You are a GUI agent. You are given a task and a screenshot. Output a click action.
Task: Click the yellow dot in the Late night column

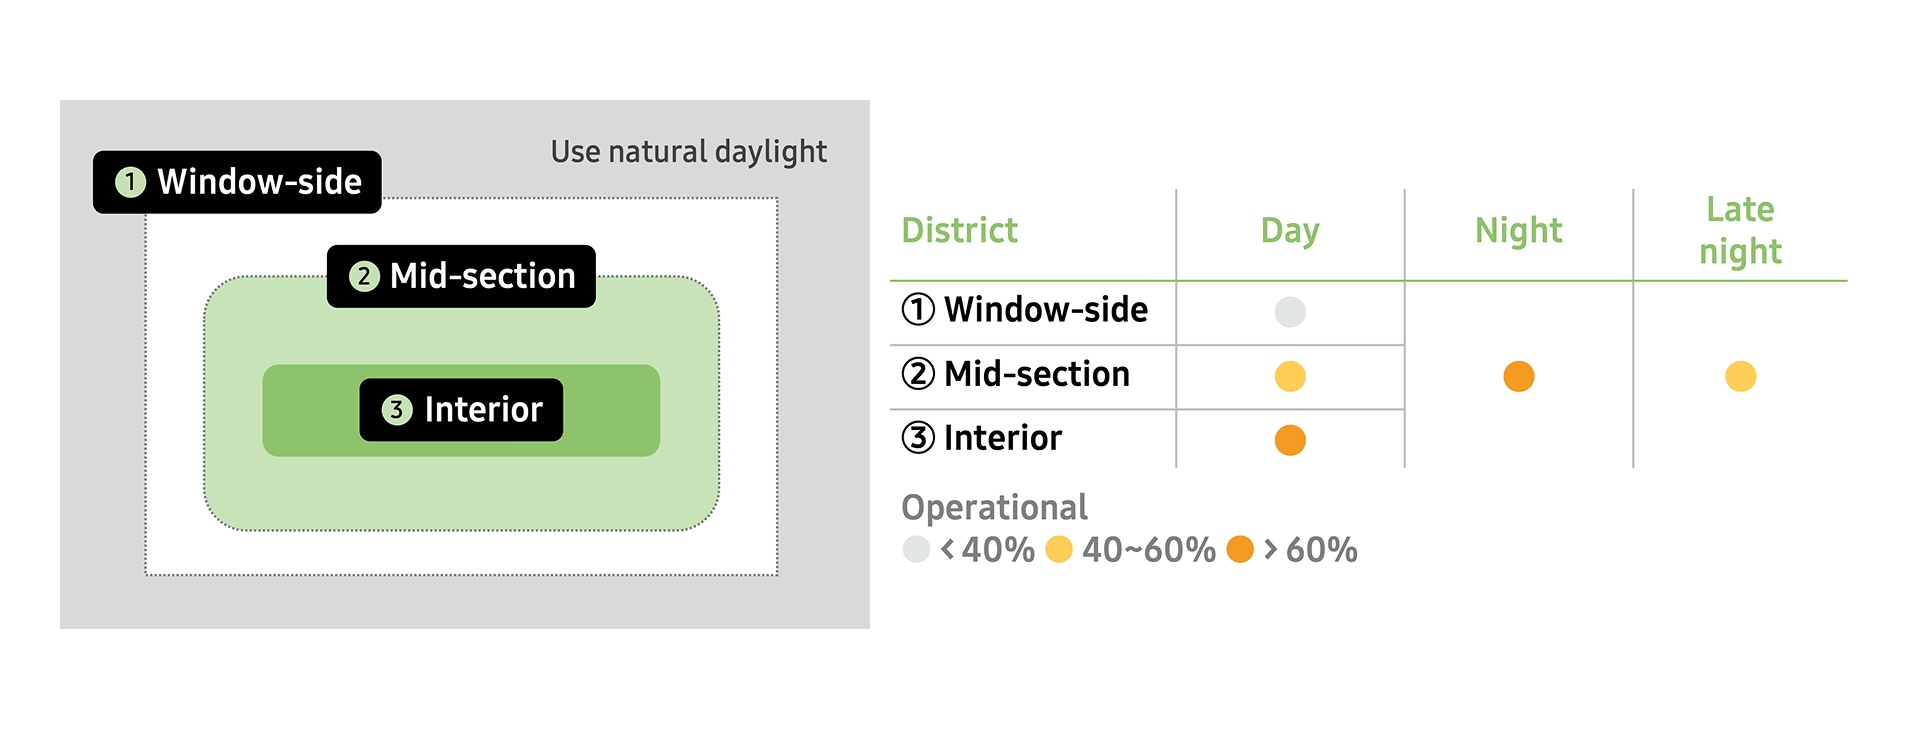[1740, 376]
